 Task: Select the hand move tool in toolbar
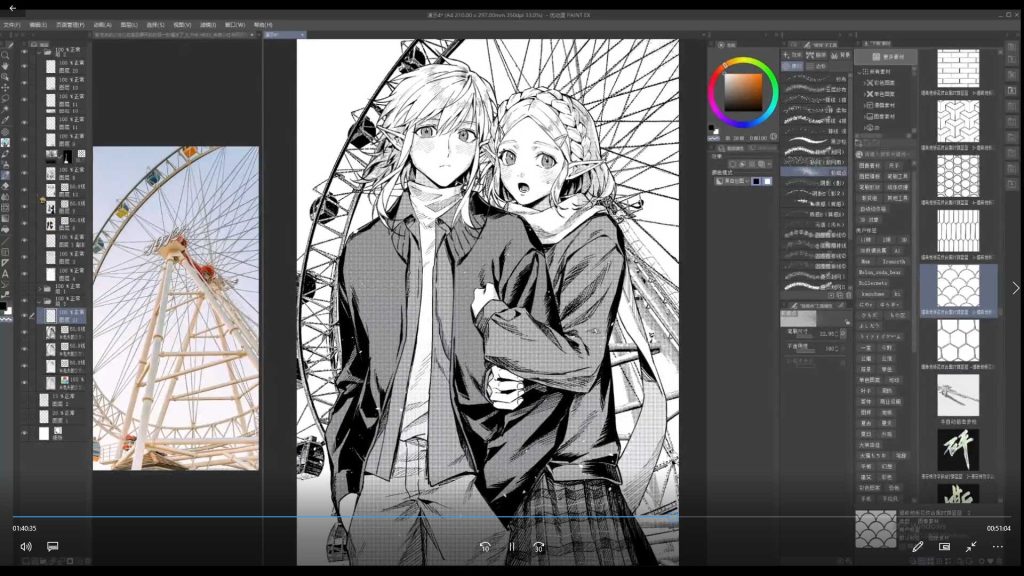click(x=6, y=66)
